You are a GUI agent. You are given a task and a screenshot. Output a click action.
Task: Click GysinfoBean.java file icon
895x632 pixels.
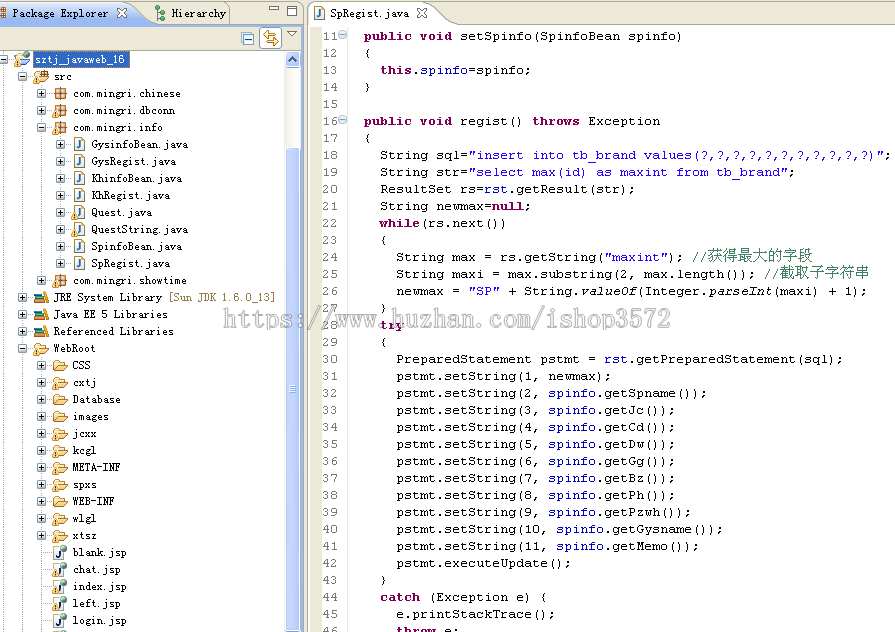pyautogui.click(x=79, y=144)
